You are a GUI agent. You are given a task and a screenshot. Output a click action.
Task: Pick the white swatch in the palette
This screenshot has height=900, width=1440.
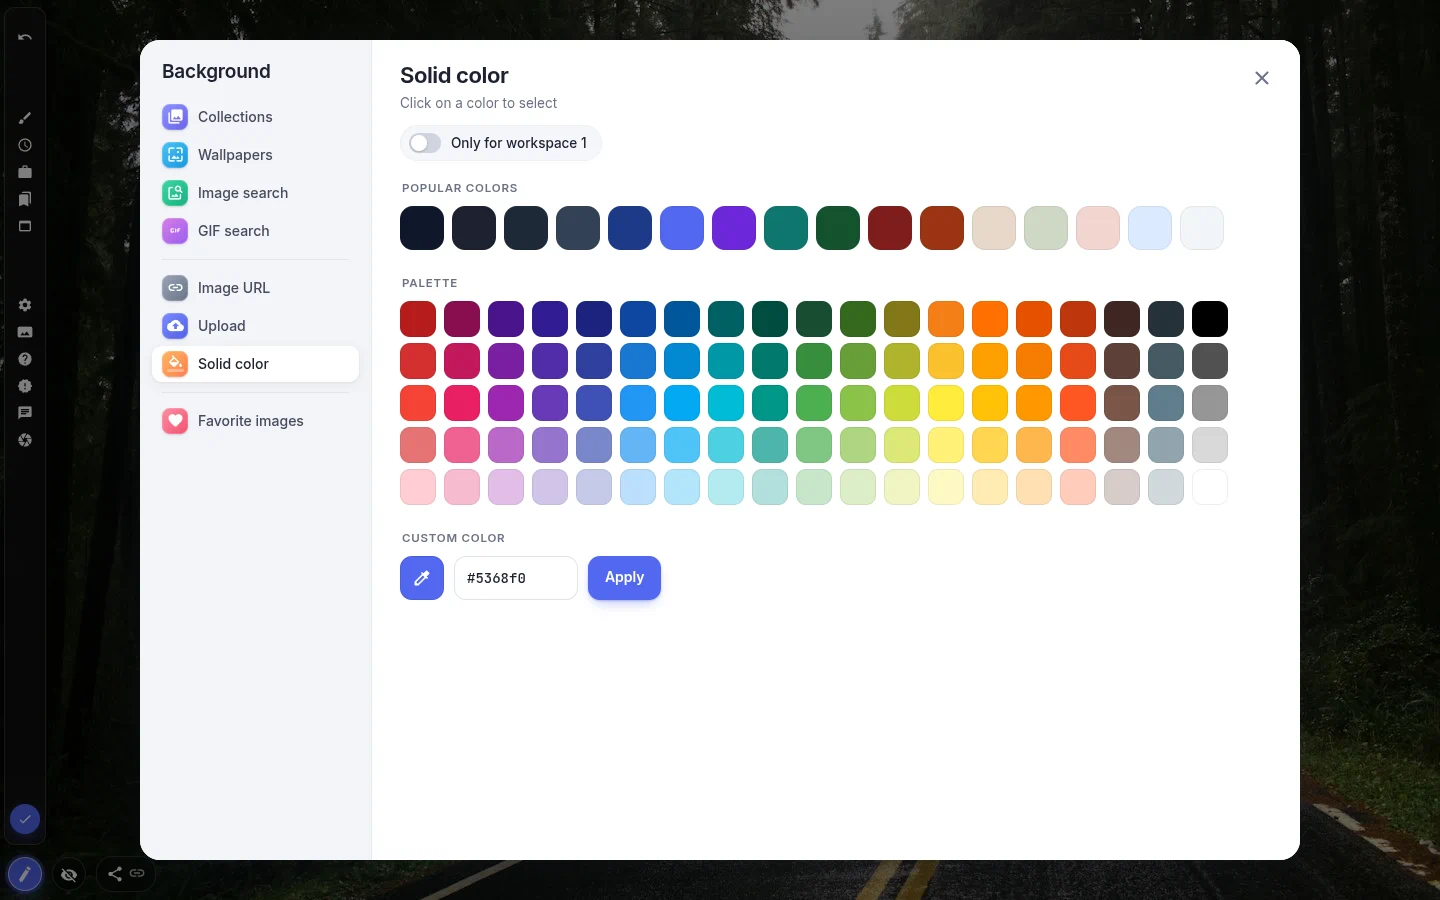coord(1210,487)
